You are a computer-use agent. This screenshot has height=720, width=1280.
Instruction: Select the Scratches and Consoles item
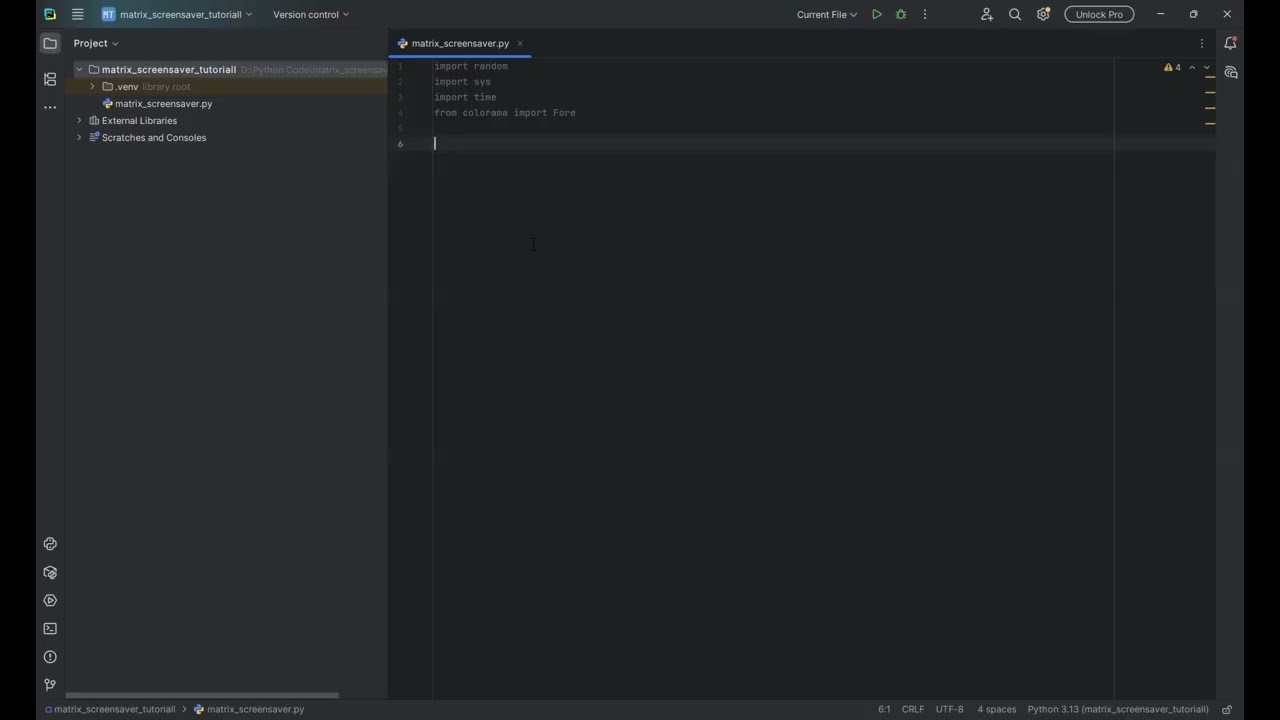[x=154, y=137]
